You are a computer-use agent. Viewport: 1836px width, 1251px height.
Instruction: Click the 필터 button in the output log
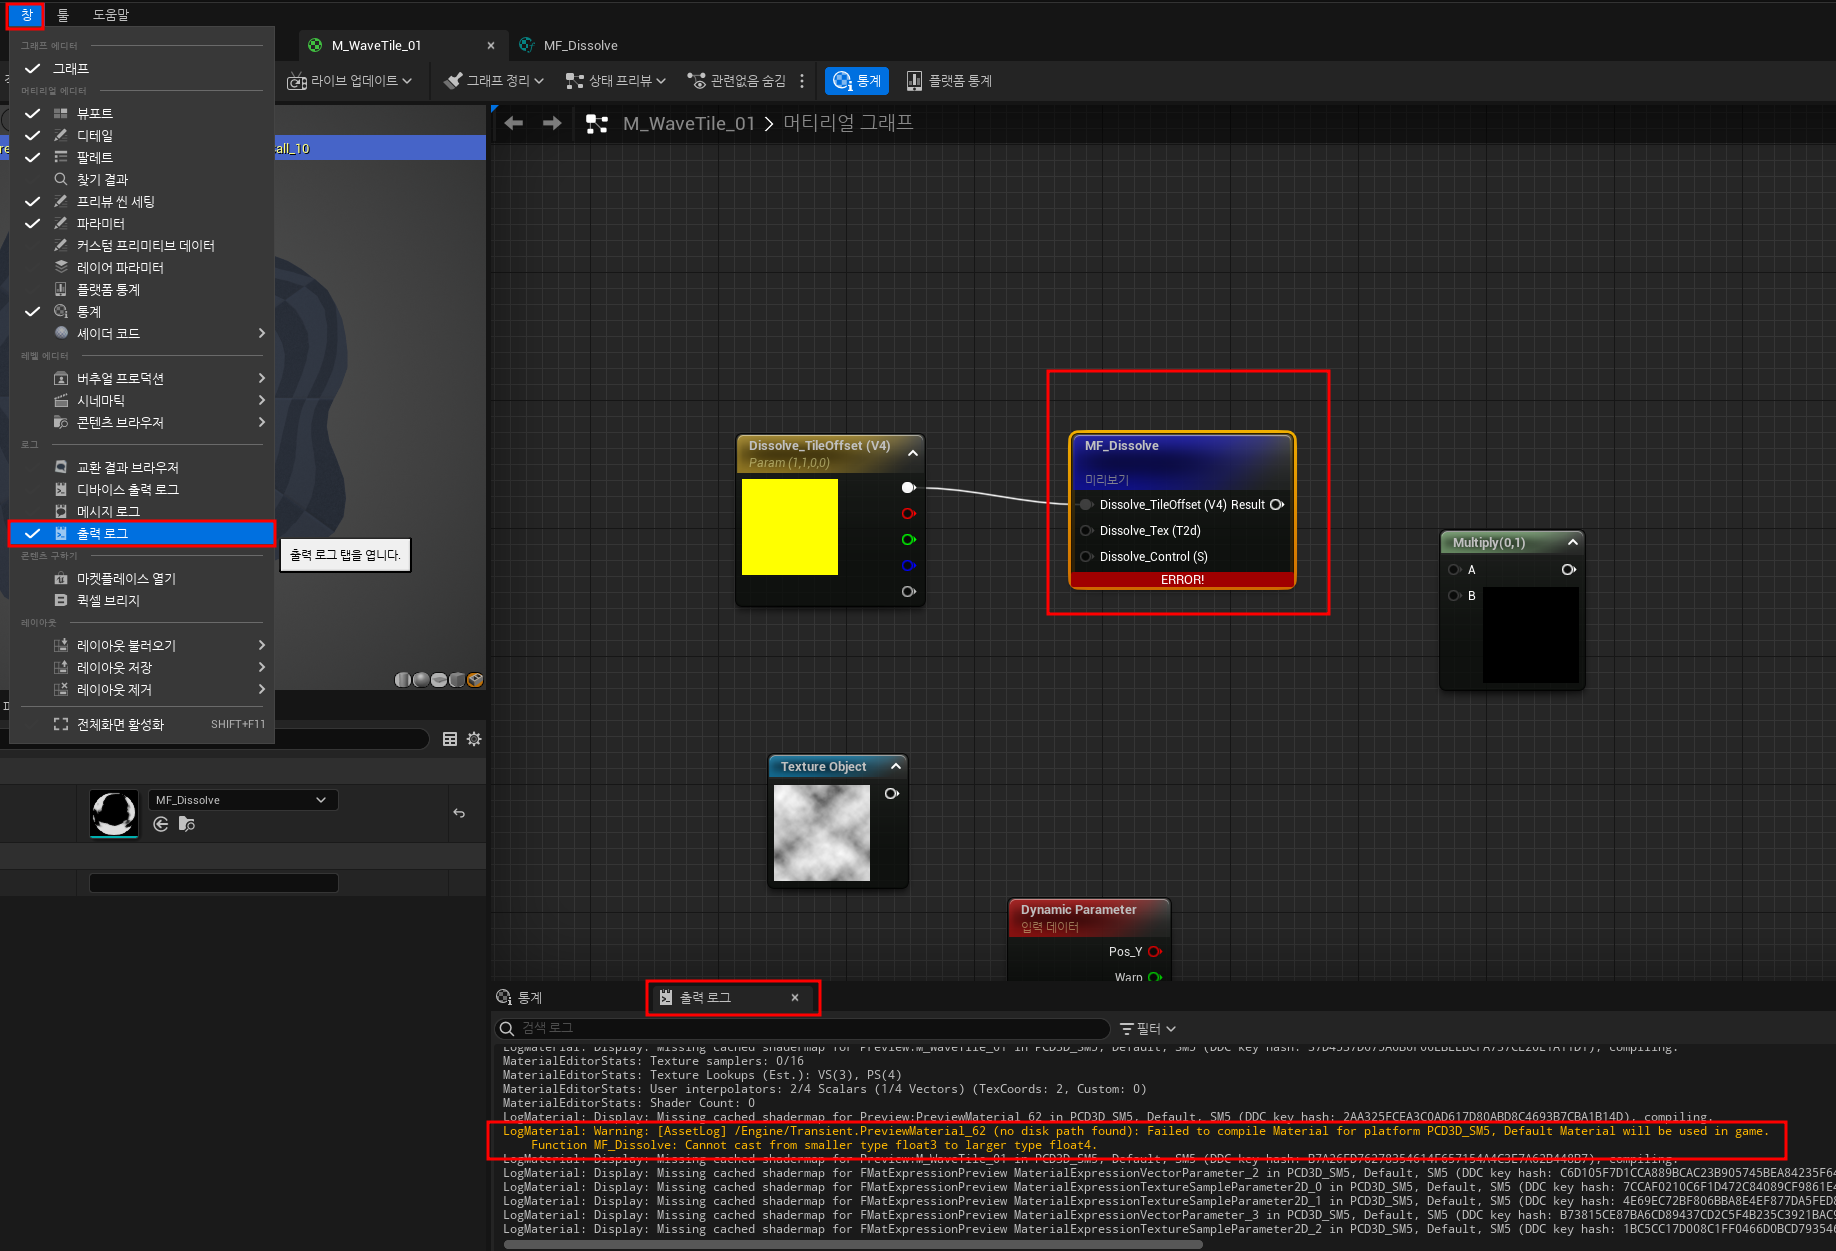coord(1148,1028)
